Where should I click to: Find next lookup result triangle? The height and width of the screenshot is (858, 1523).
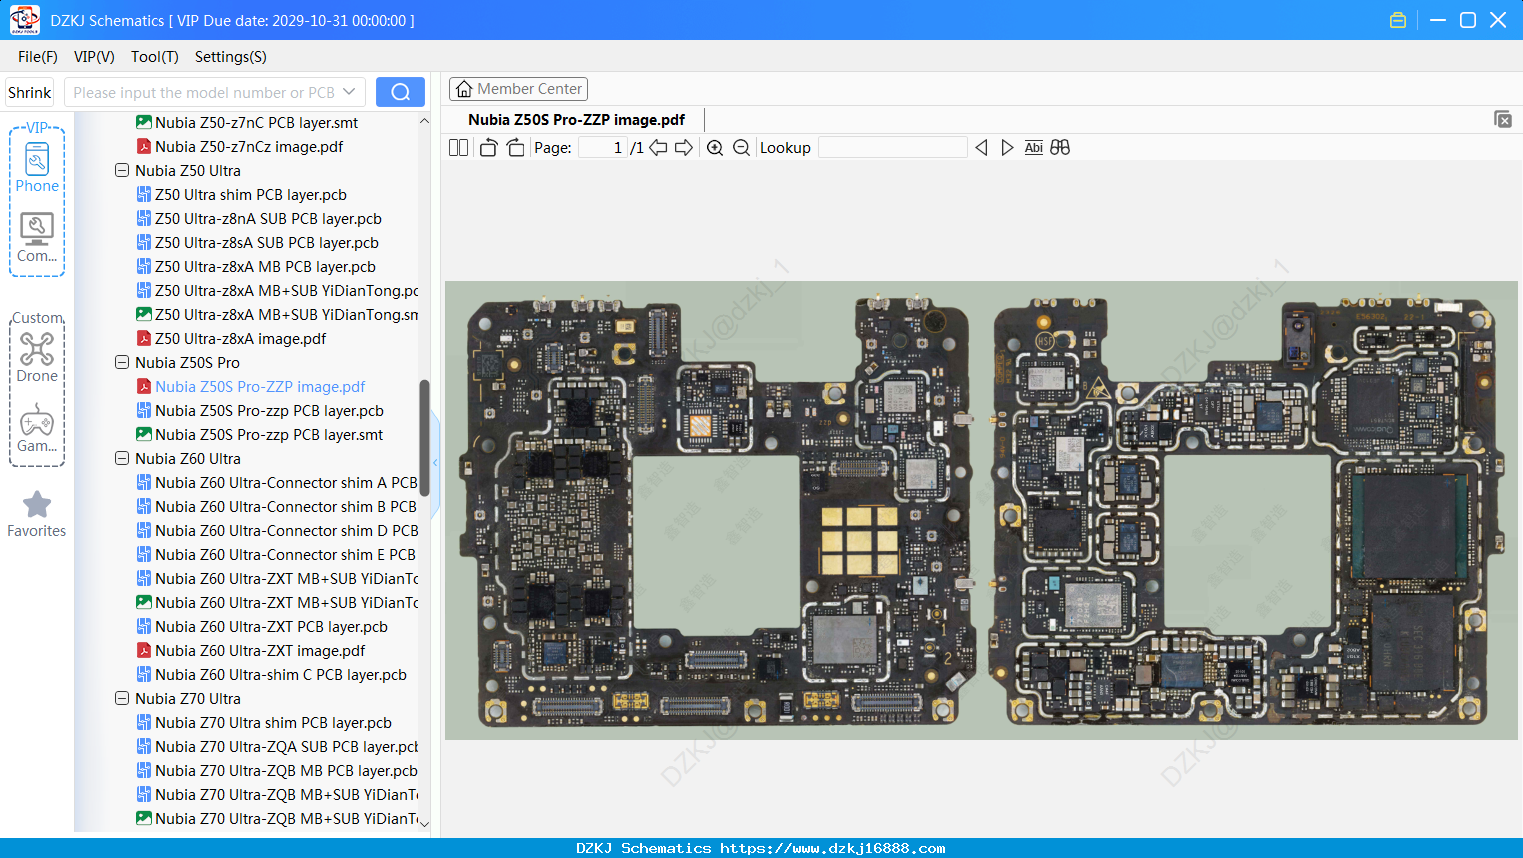point(1007,147)
